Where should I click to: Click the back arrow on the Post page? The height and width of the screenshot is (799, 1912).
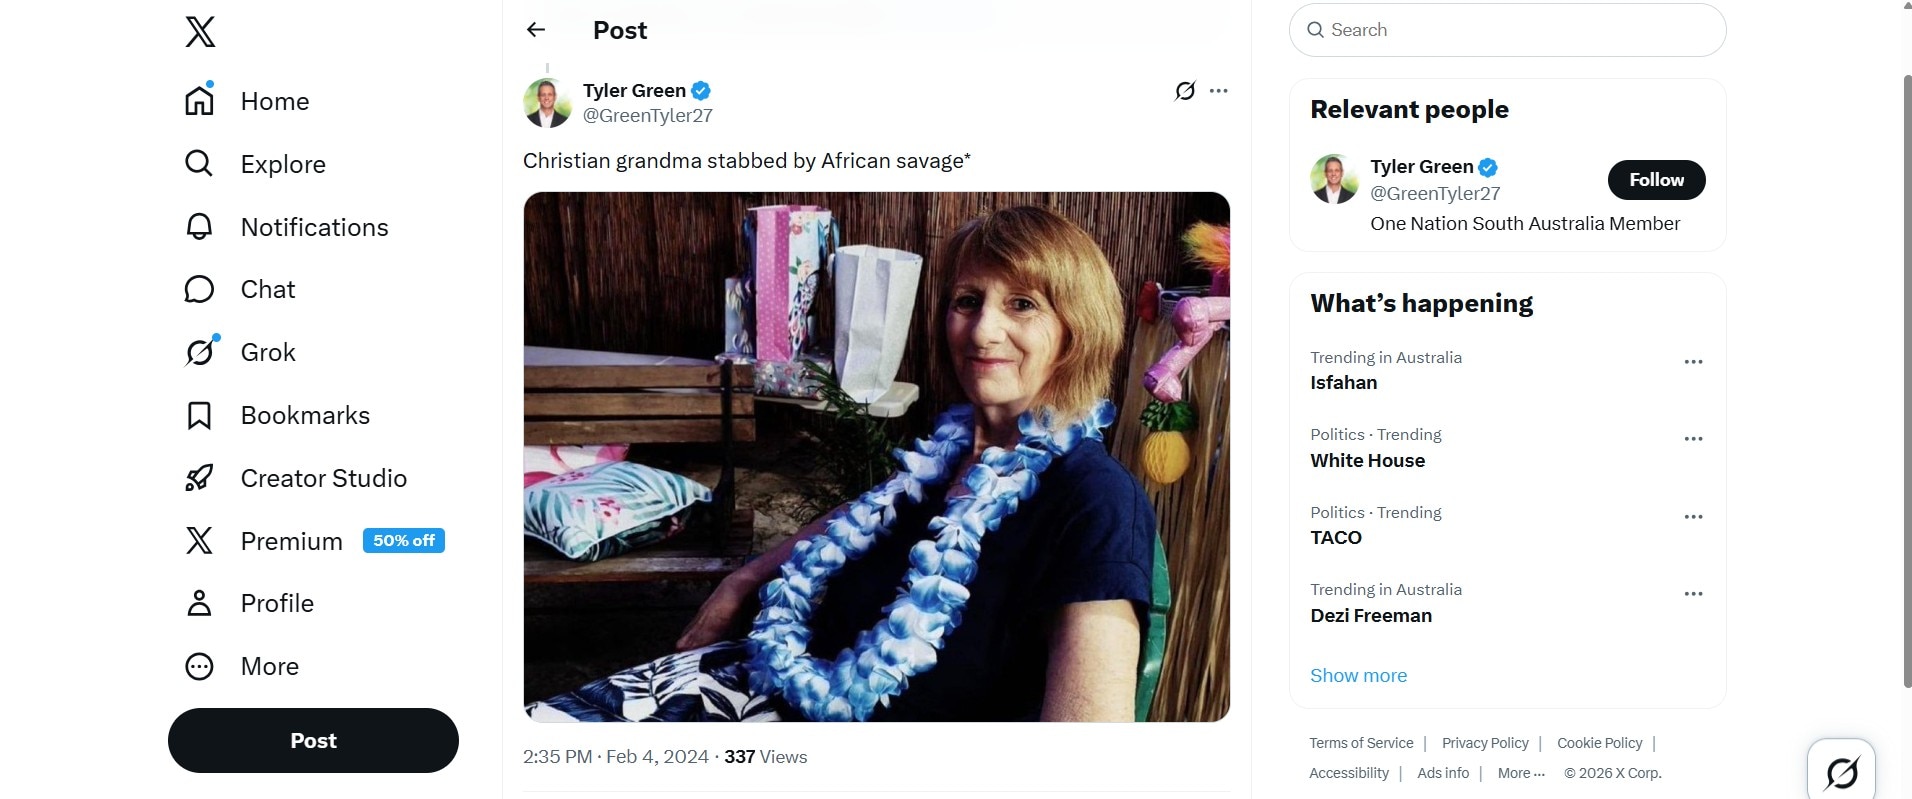(x=537, y=29)
